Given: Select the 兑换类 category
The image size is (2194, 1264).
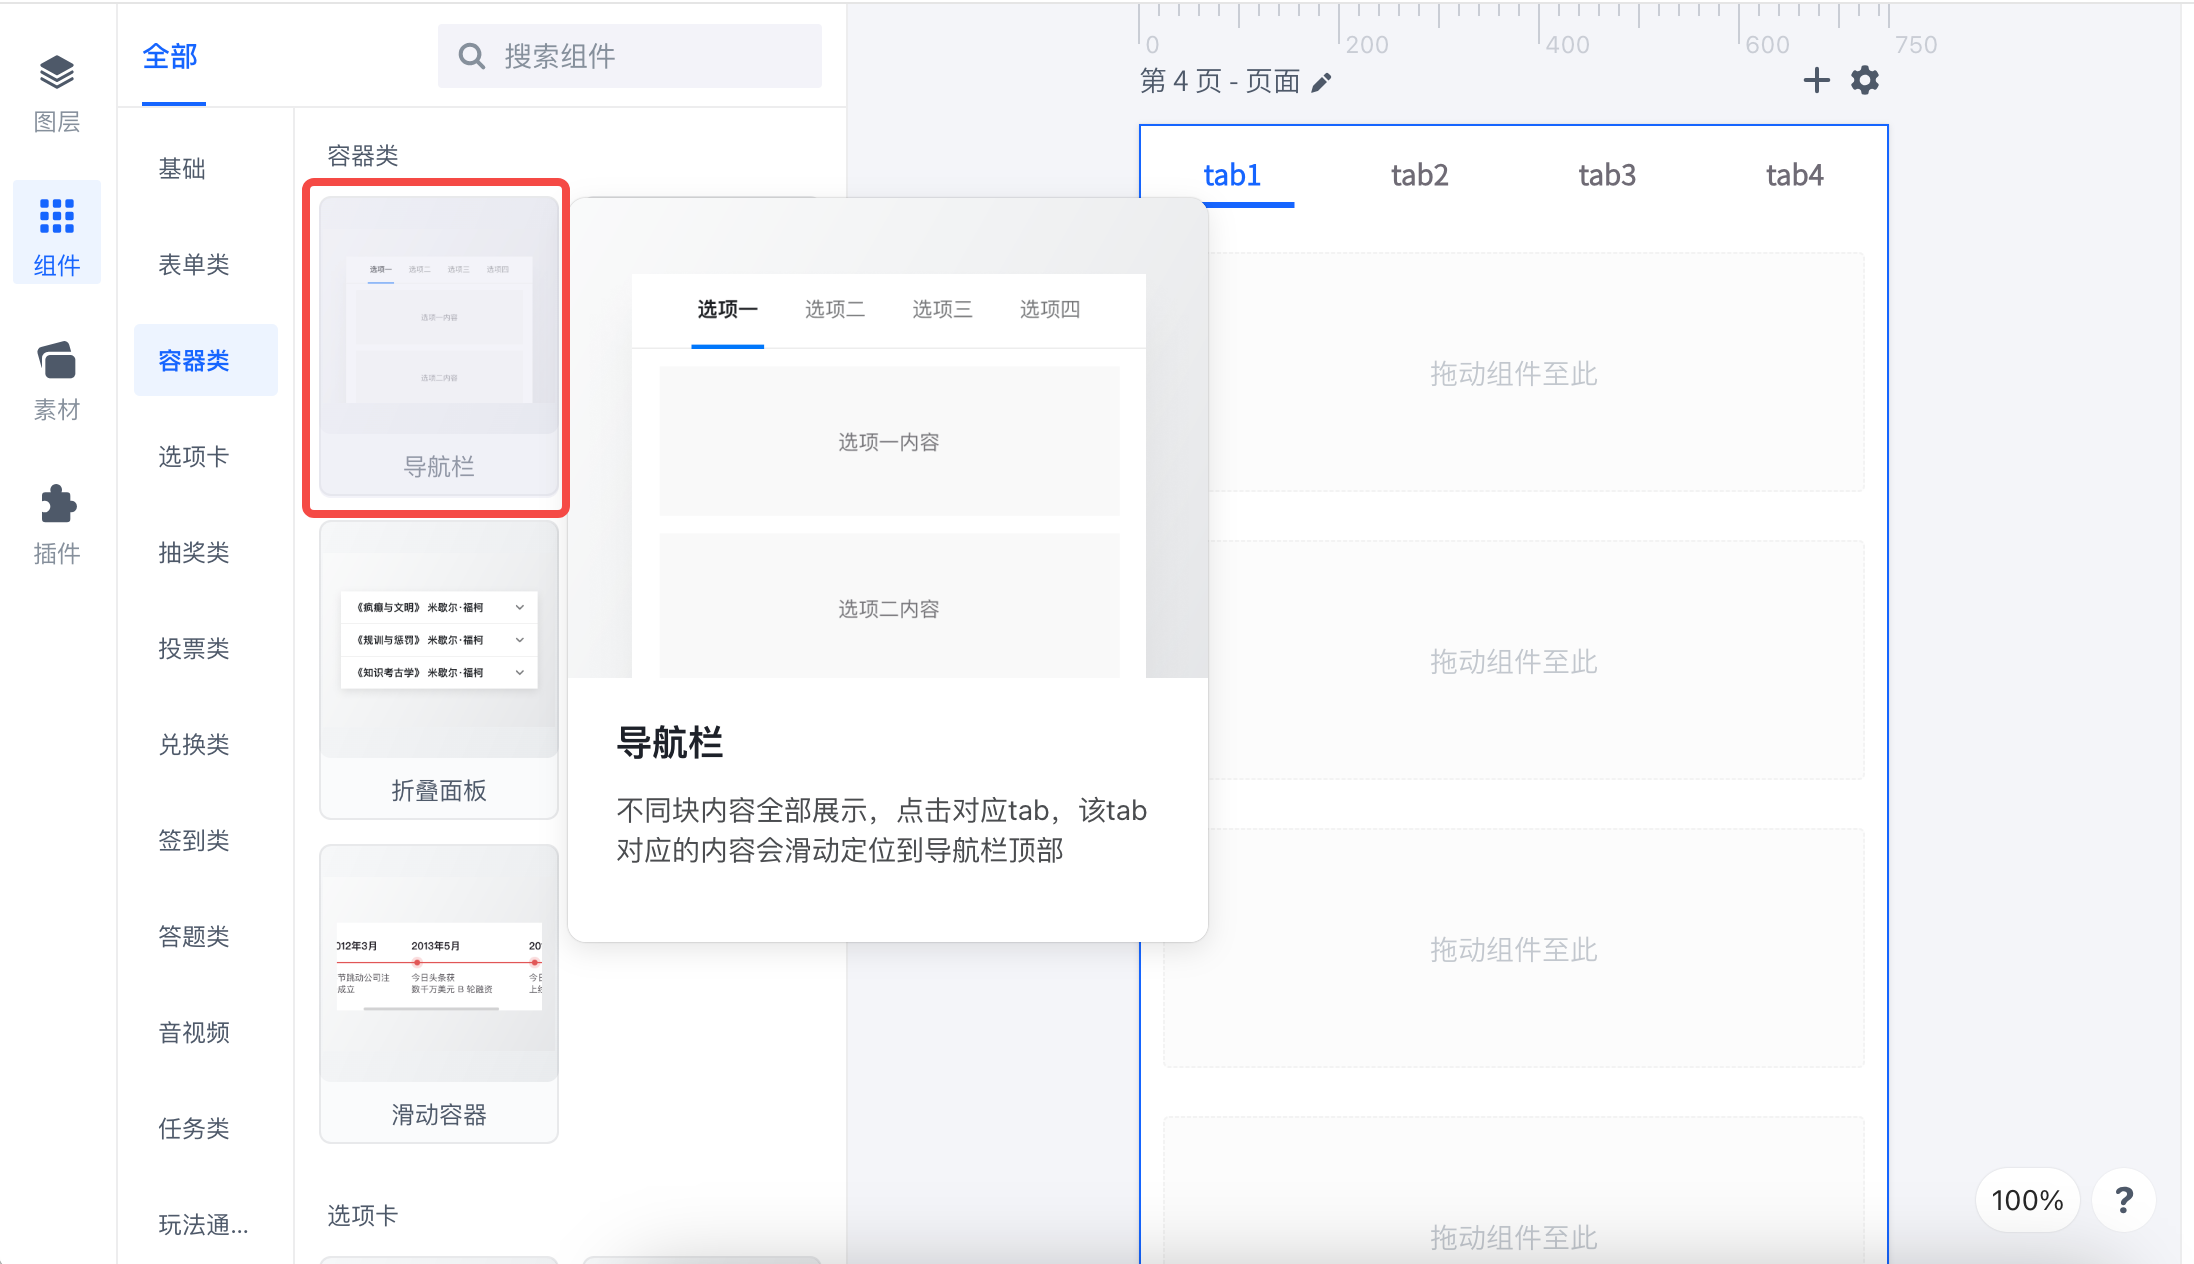Looking at the screenshot, I should (194, 744).
